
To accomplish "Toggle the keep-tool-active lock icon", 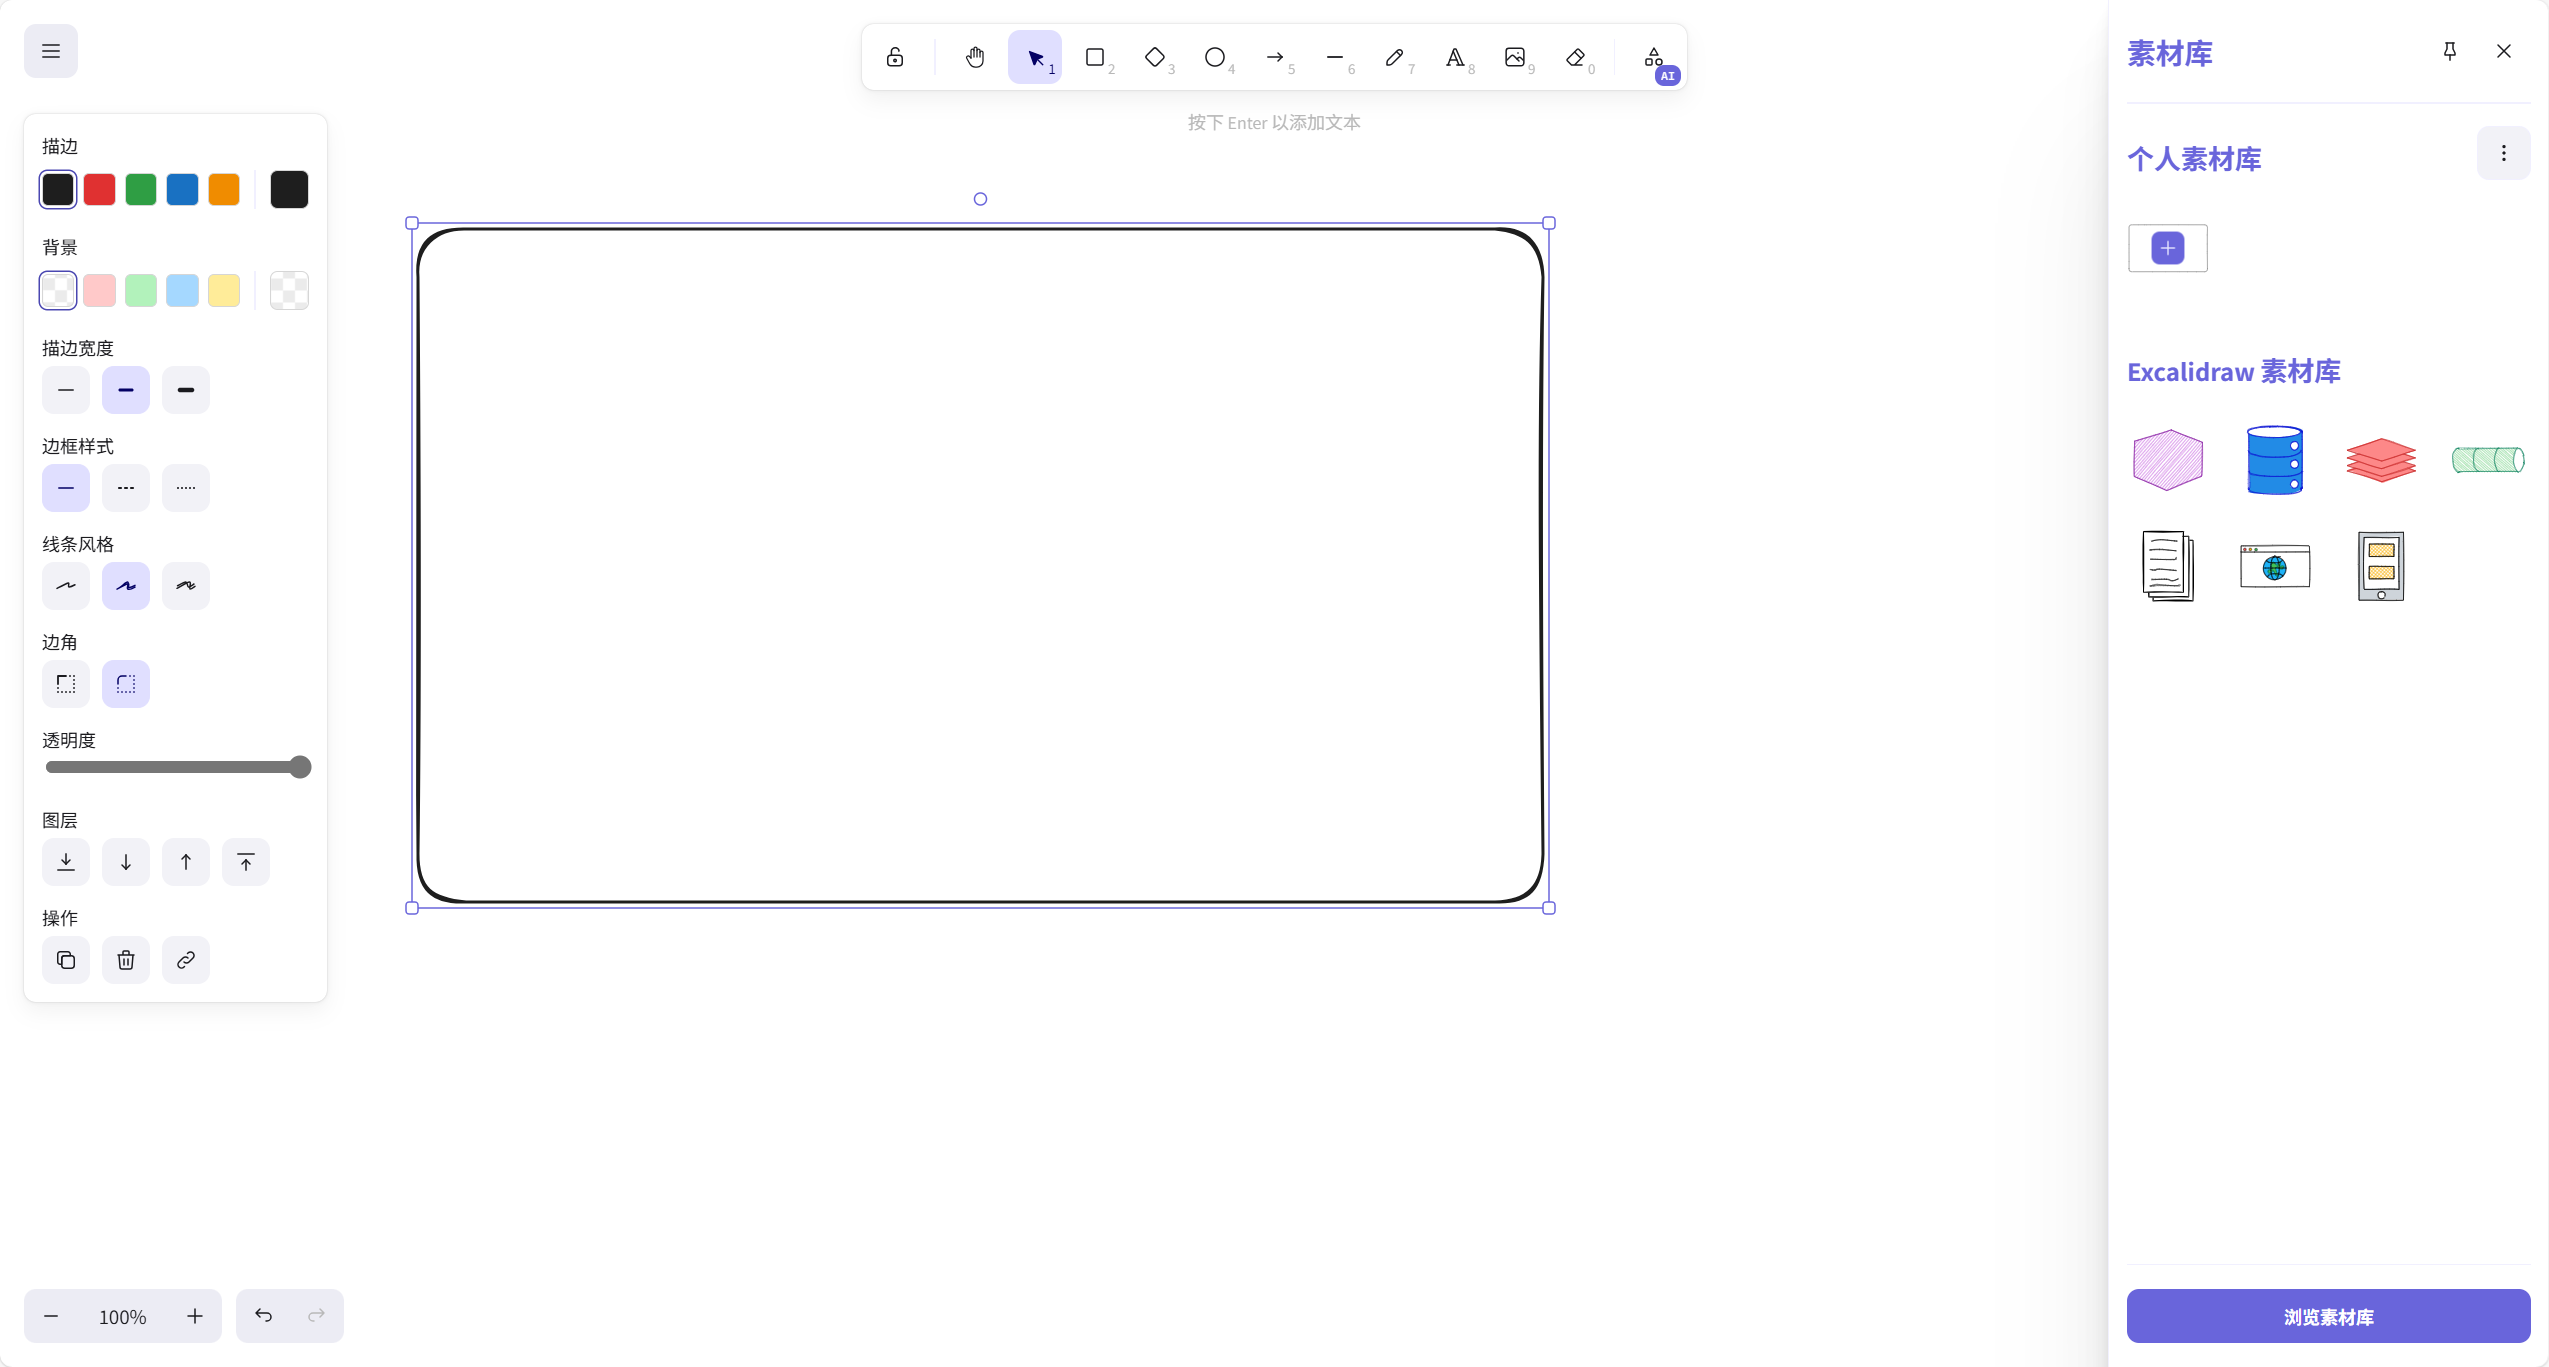I will (x=895, y=57).
